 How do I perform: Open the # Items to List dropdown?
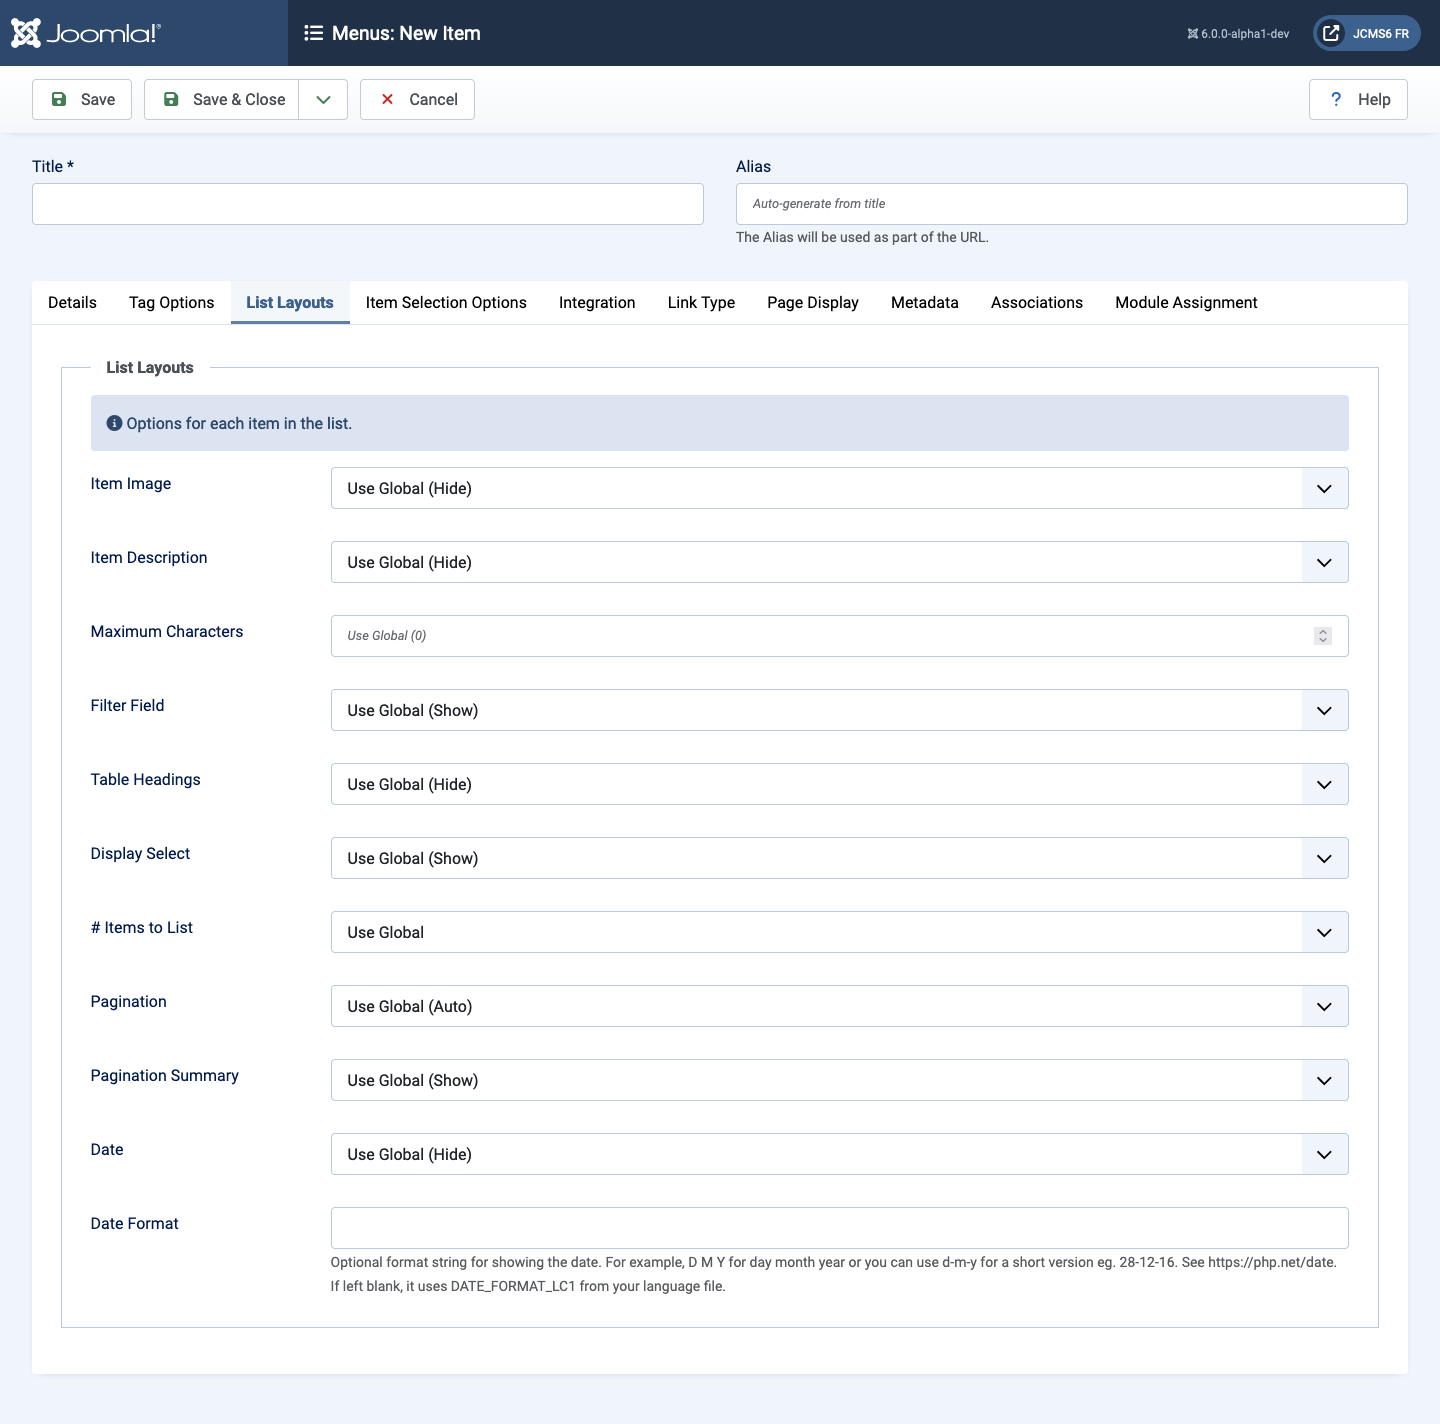(x=839, y=932)
